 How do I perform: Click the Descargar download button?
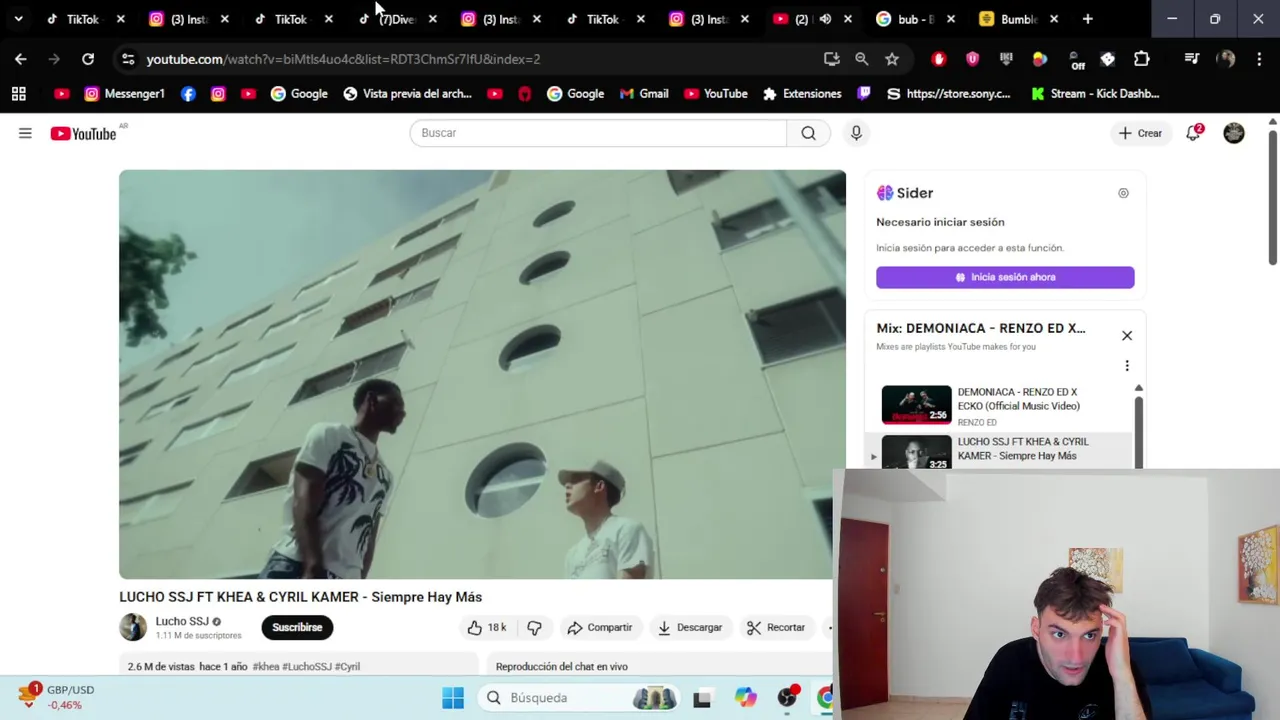coord(690,628)
